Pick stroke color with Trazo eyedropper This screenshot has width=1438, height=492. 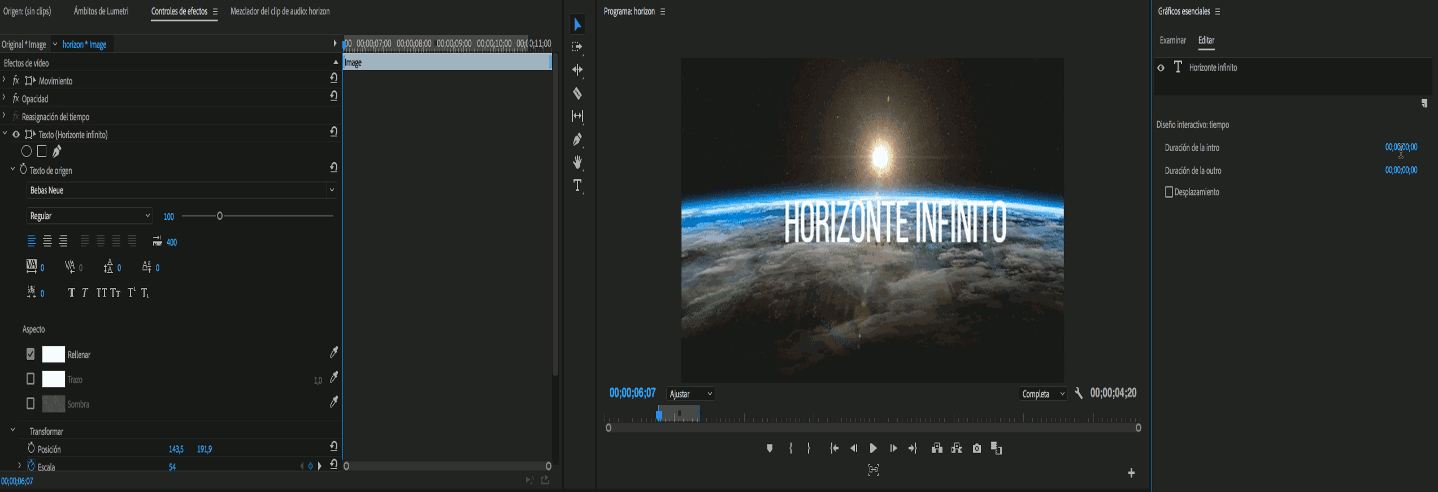point(334,378)
